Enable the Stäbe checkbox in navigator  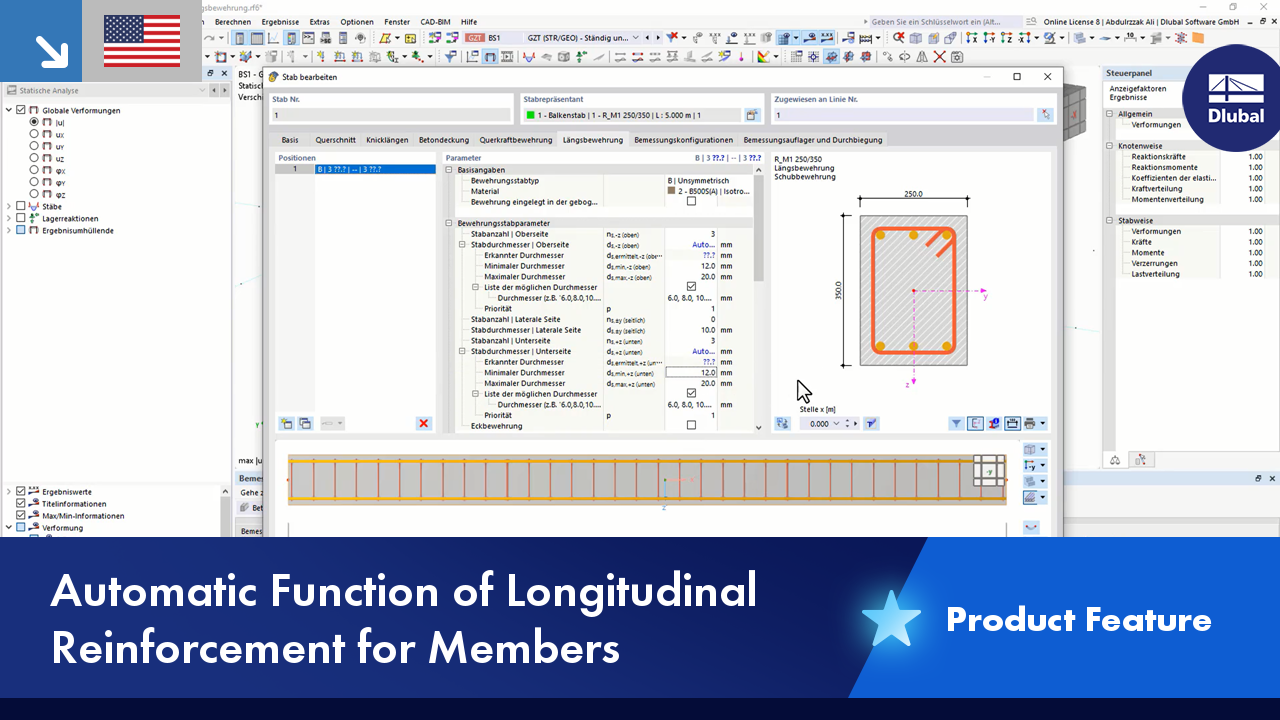pos(21,206)
